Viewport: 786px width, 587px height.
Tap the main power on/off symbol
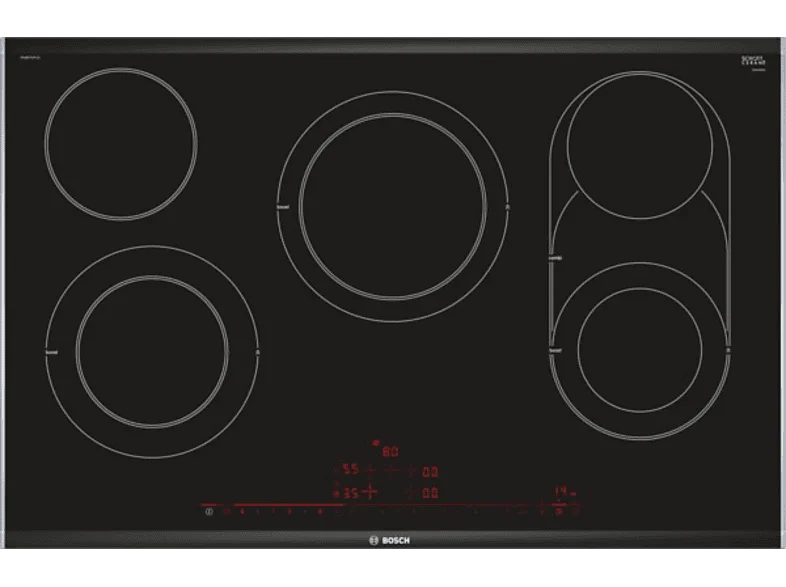(209, 512)
